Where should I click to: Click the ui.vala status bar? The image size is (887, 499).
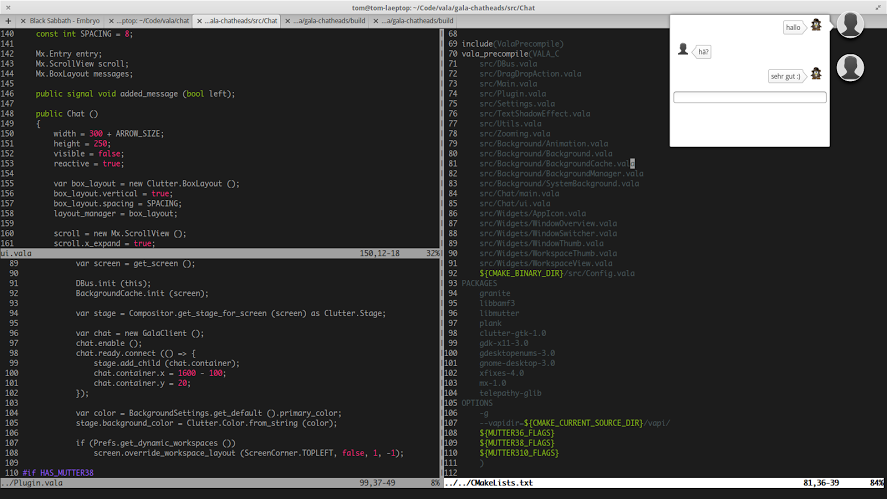(220, 254)
